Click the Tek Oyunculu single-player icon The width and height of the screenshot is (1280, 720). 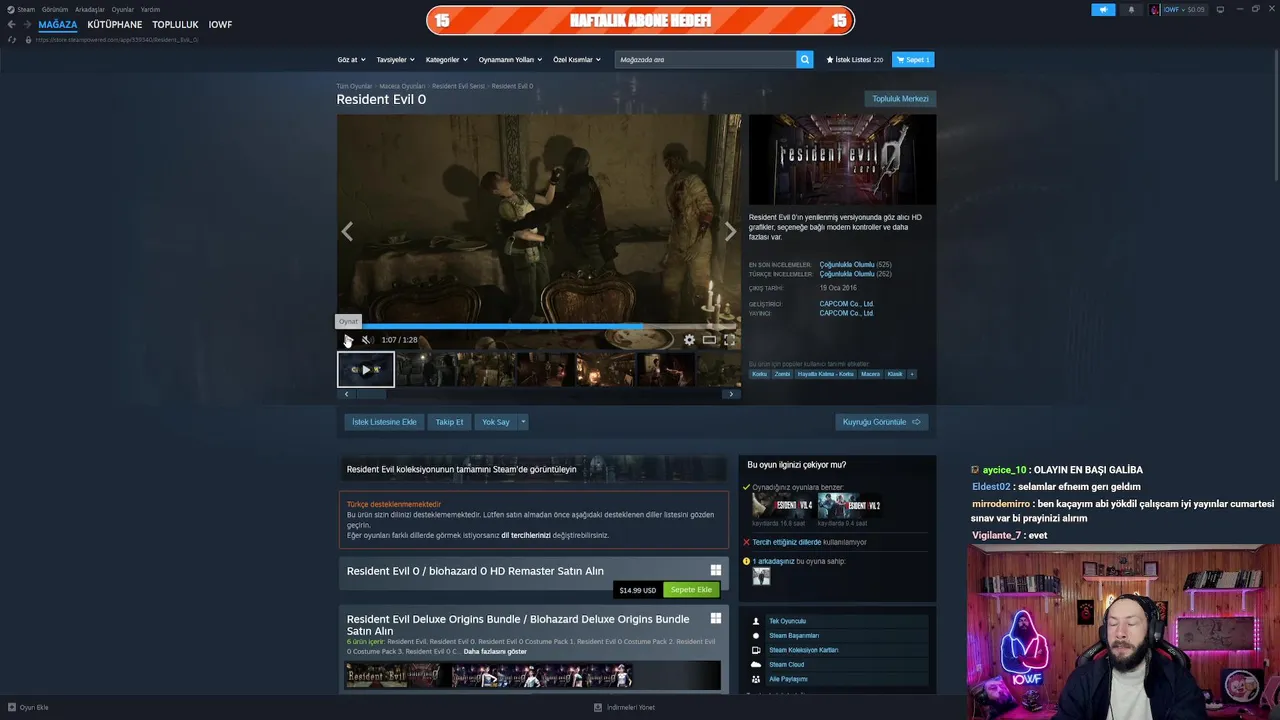(756, 621)
